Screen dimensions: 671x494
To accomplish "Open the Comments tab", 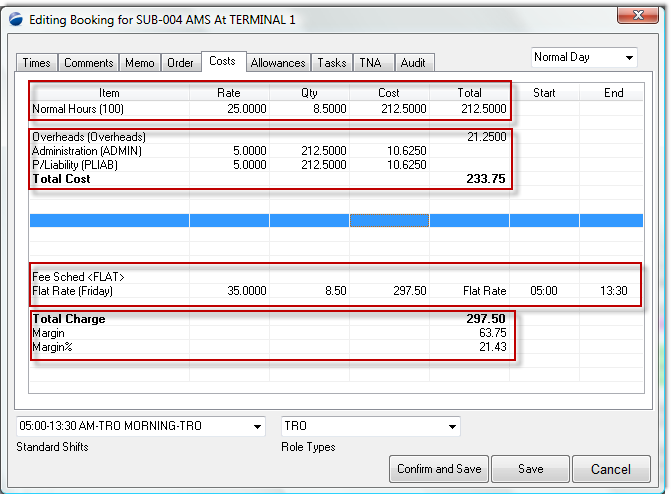I will [89, 63].
